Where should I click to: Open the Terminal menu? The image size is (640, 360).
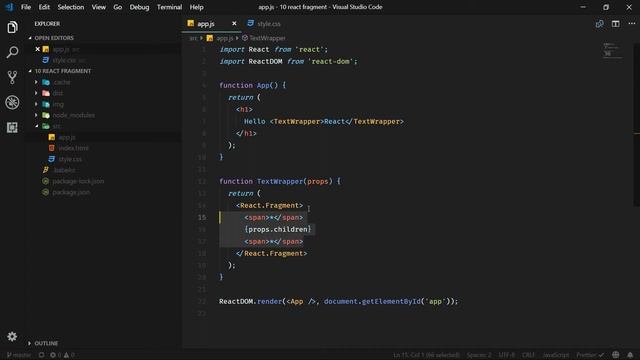click(x=169, y=7)
